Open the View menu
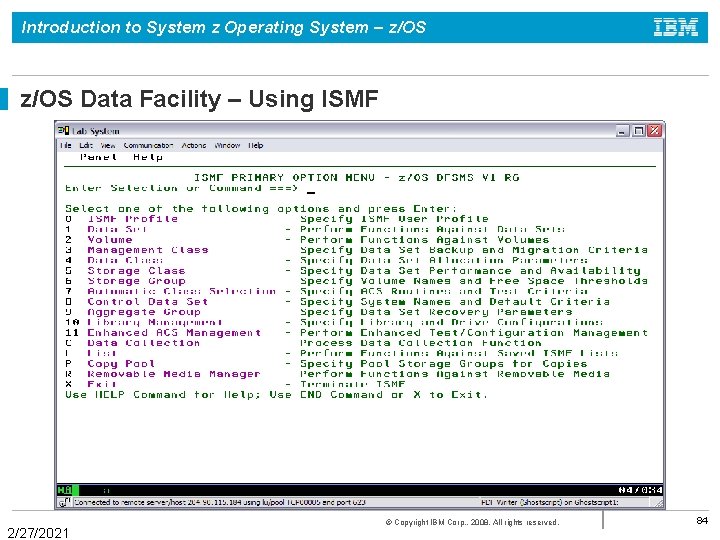The image size is (720, 540). pos(108,145)
